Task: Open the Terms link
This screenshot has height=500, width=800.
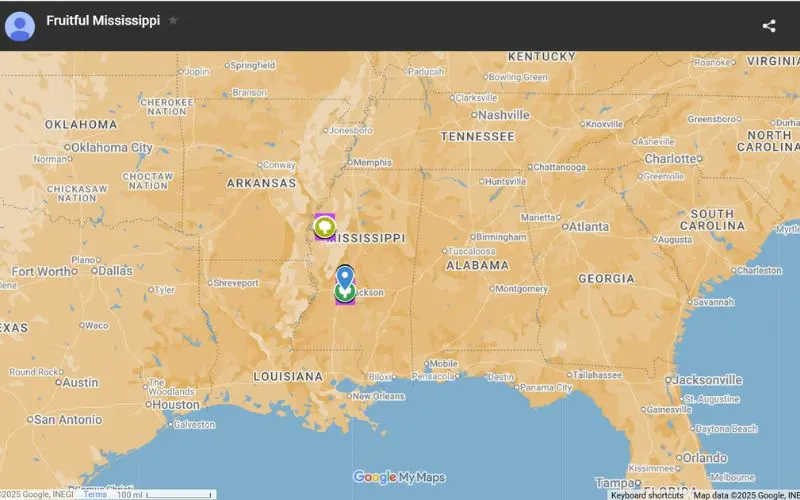Action: click(95, 494)
